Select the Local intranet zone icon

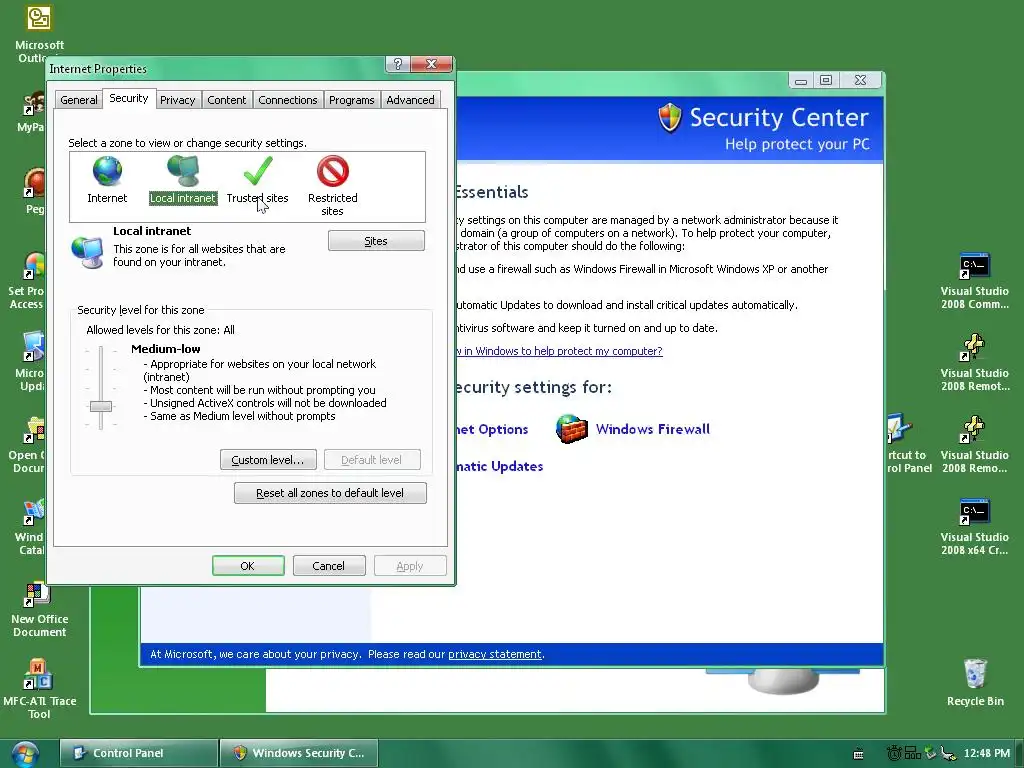[183, 172]
